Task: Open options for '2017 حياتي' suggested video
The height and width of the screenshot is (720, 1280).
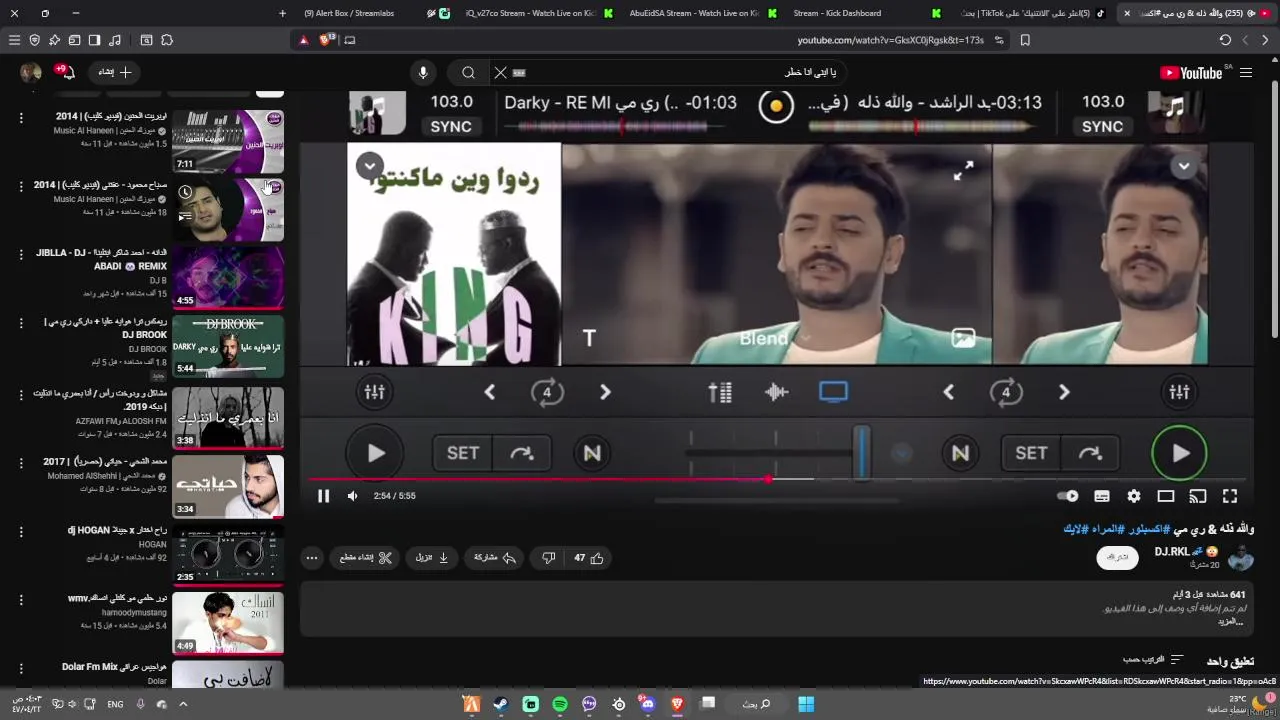Action: [21, 463]
